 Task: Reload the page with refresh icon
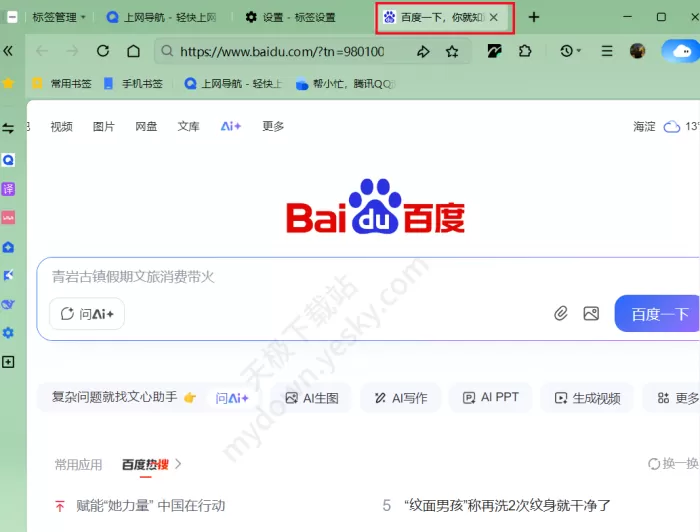coord(103,51)
